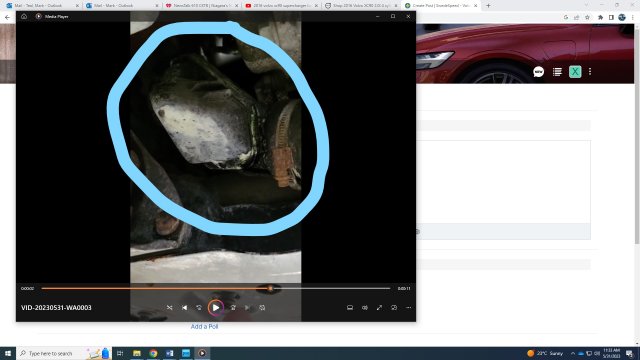Switch to the second Mail Outlook tab
This screenshot has width=640, height=360.
121,6
